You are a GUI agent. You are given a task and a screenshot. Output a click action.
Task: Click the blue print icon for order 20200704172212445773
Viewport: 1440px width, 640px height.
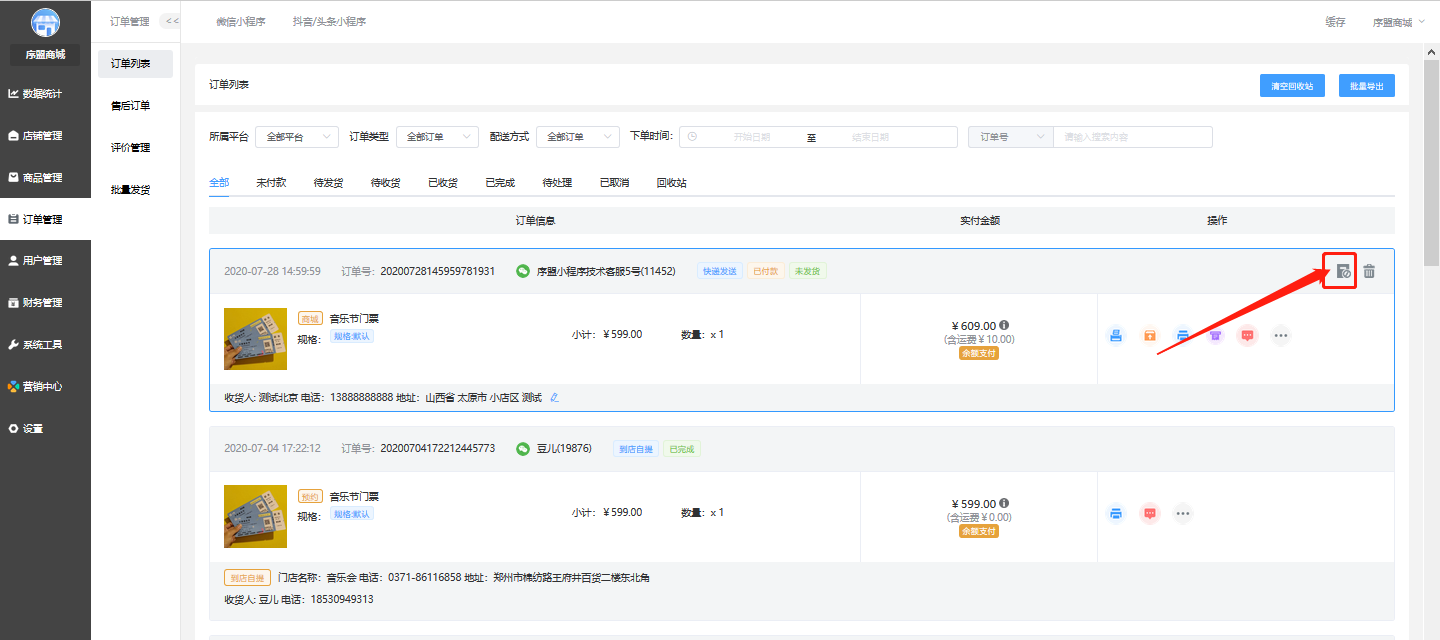point(1116,514)
